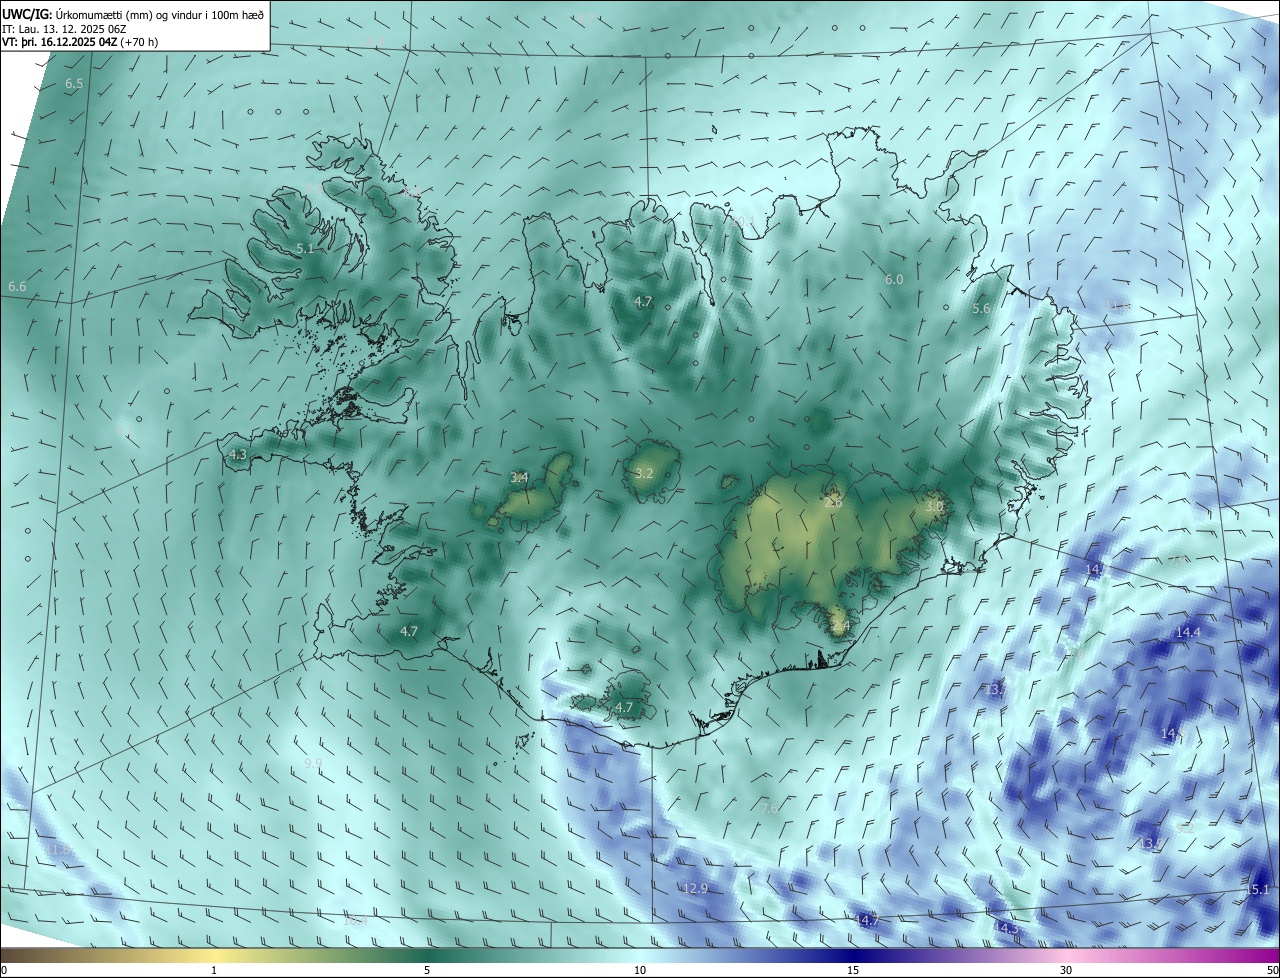1280x978 pixels.
Task: Click the 14.3 value label
Action: click(x=1006, y=929)
